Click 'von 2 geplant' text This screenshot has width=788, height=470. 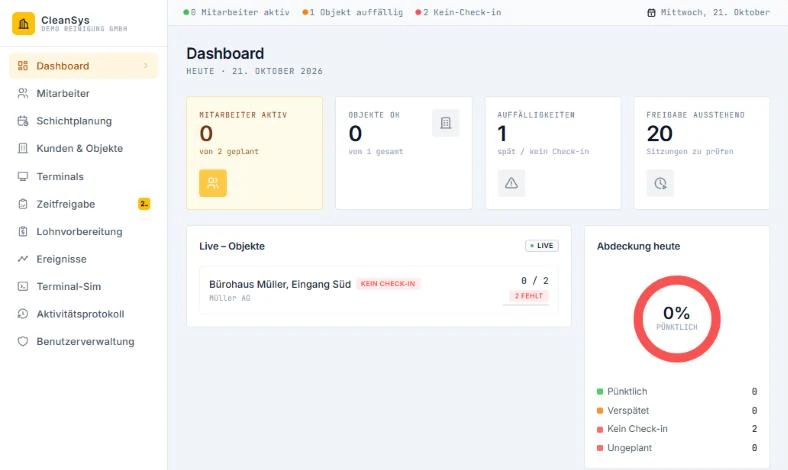229,151
